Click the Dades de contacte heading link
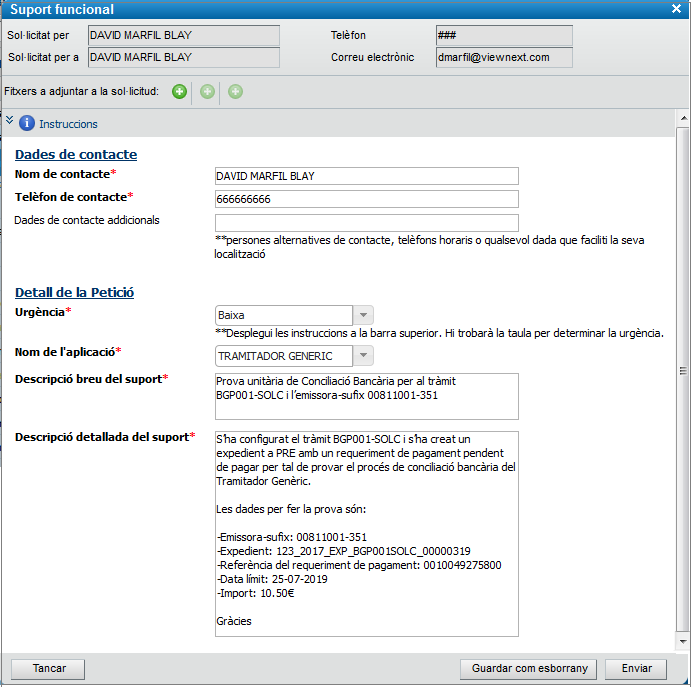Viewport: 691px width, 687px height. coord(76,154)
